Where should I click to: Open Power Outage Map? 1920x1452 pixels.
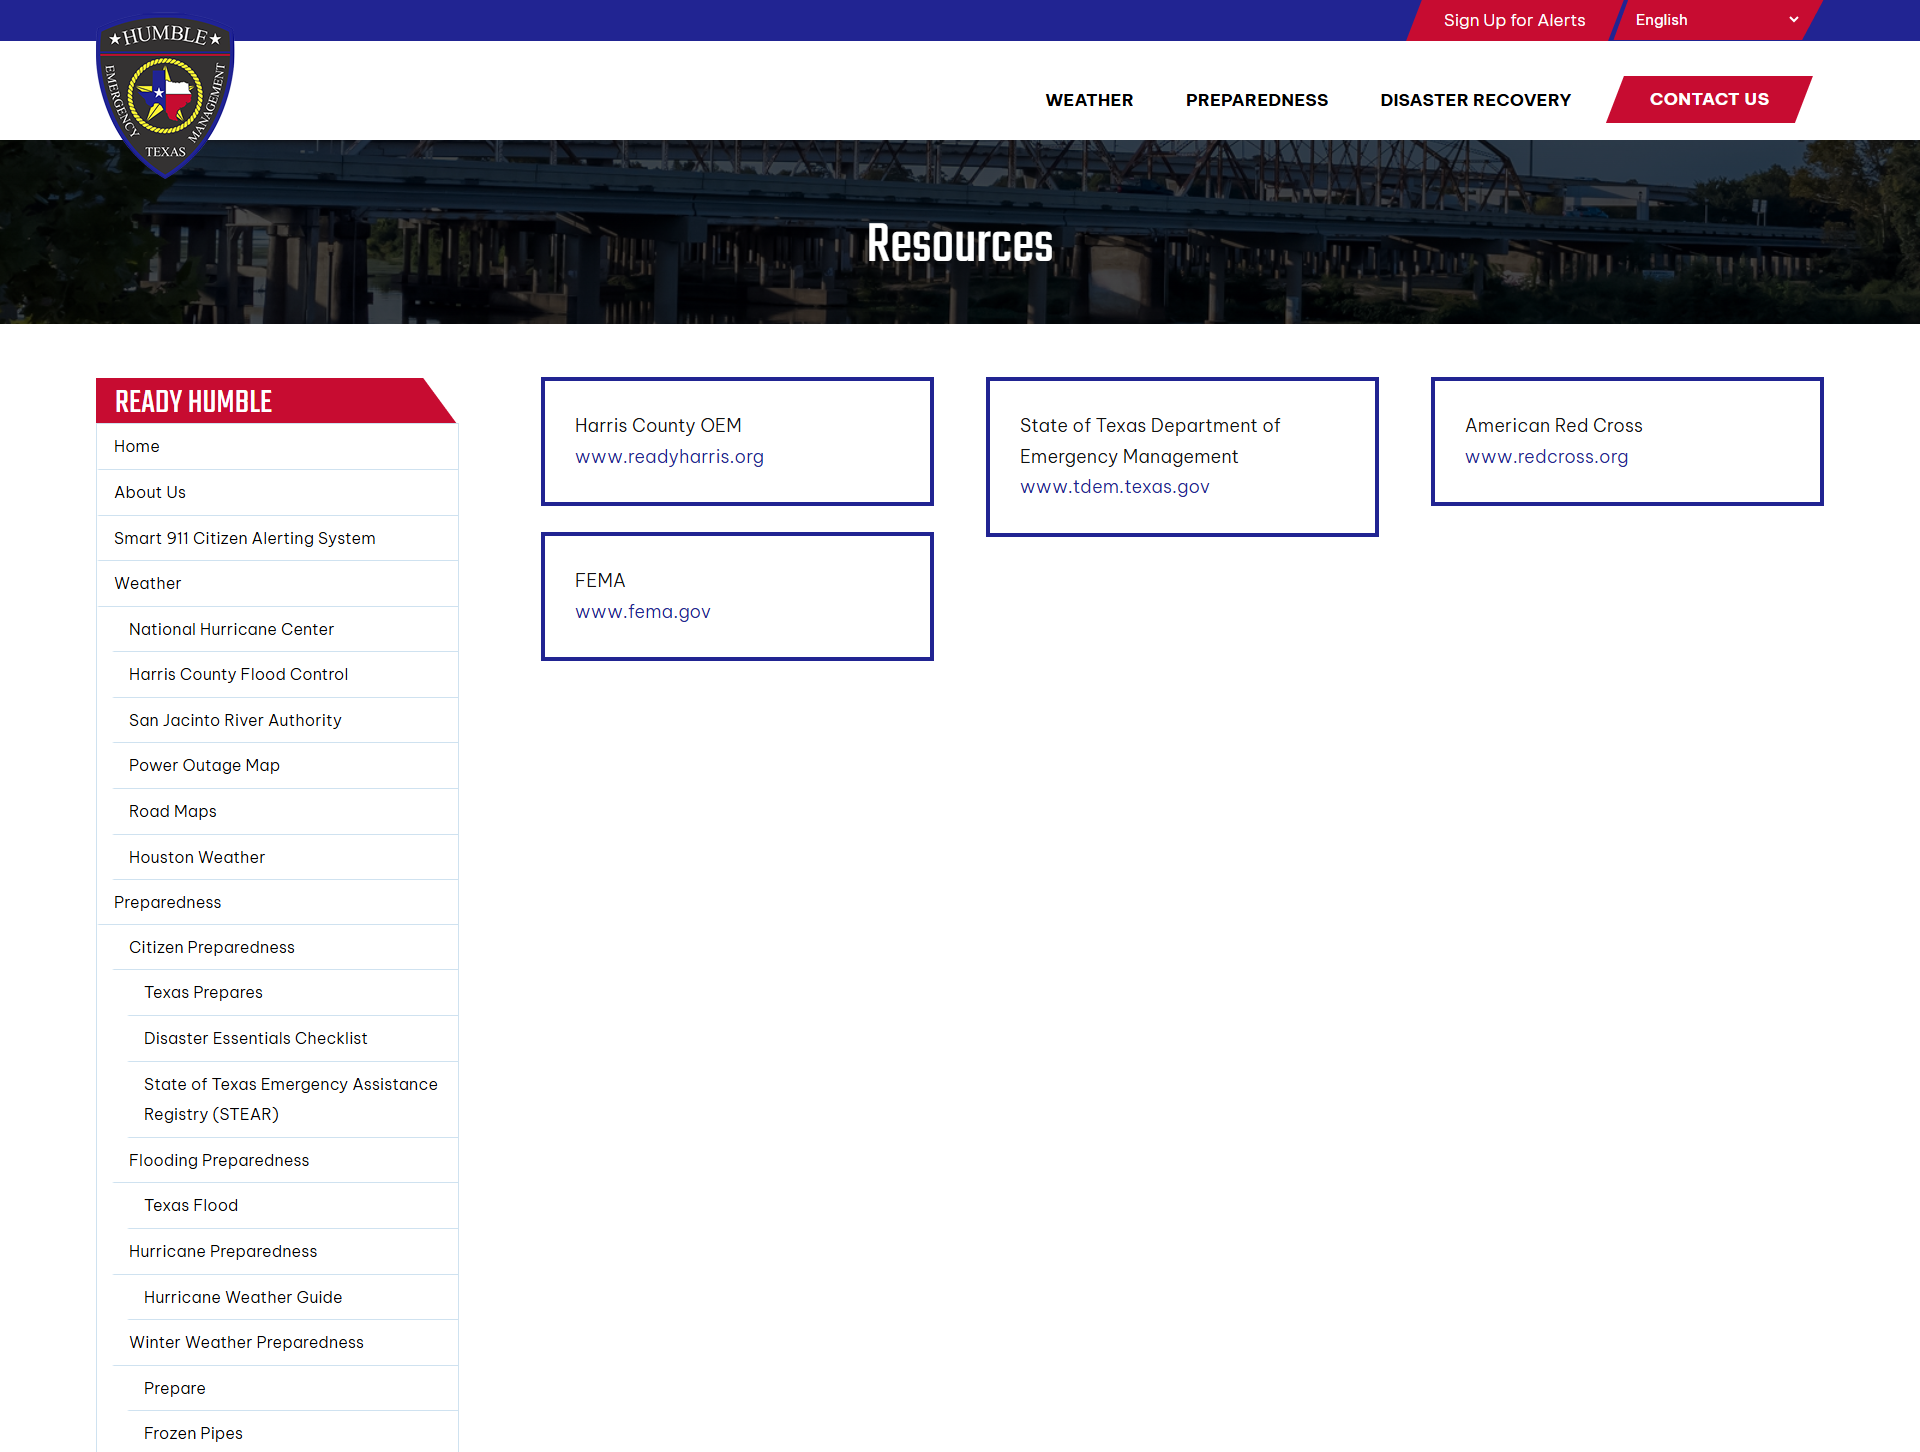tap(285, 765)
